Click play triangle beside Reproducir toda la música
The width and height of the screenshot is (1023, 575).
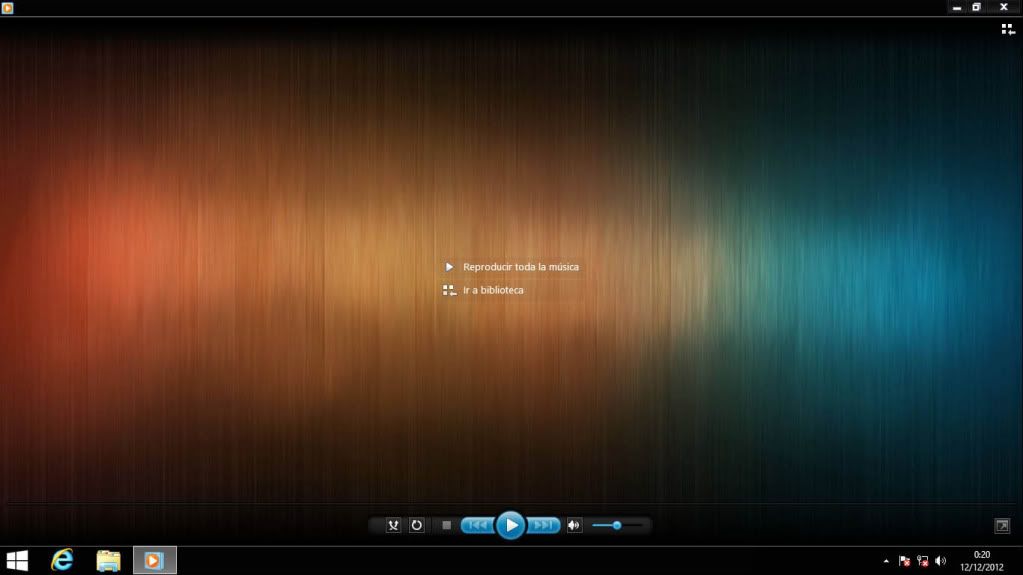click(449, 267)
